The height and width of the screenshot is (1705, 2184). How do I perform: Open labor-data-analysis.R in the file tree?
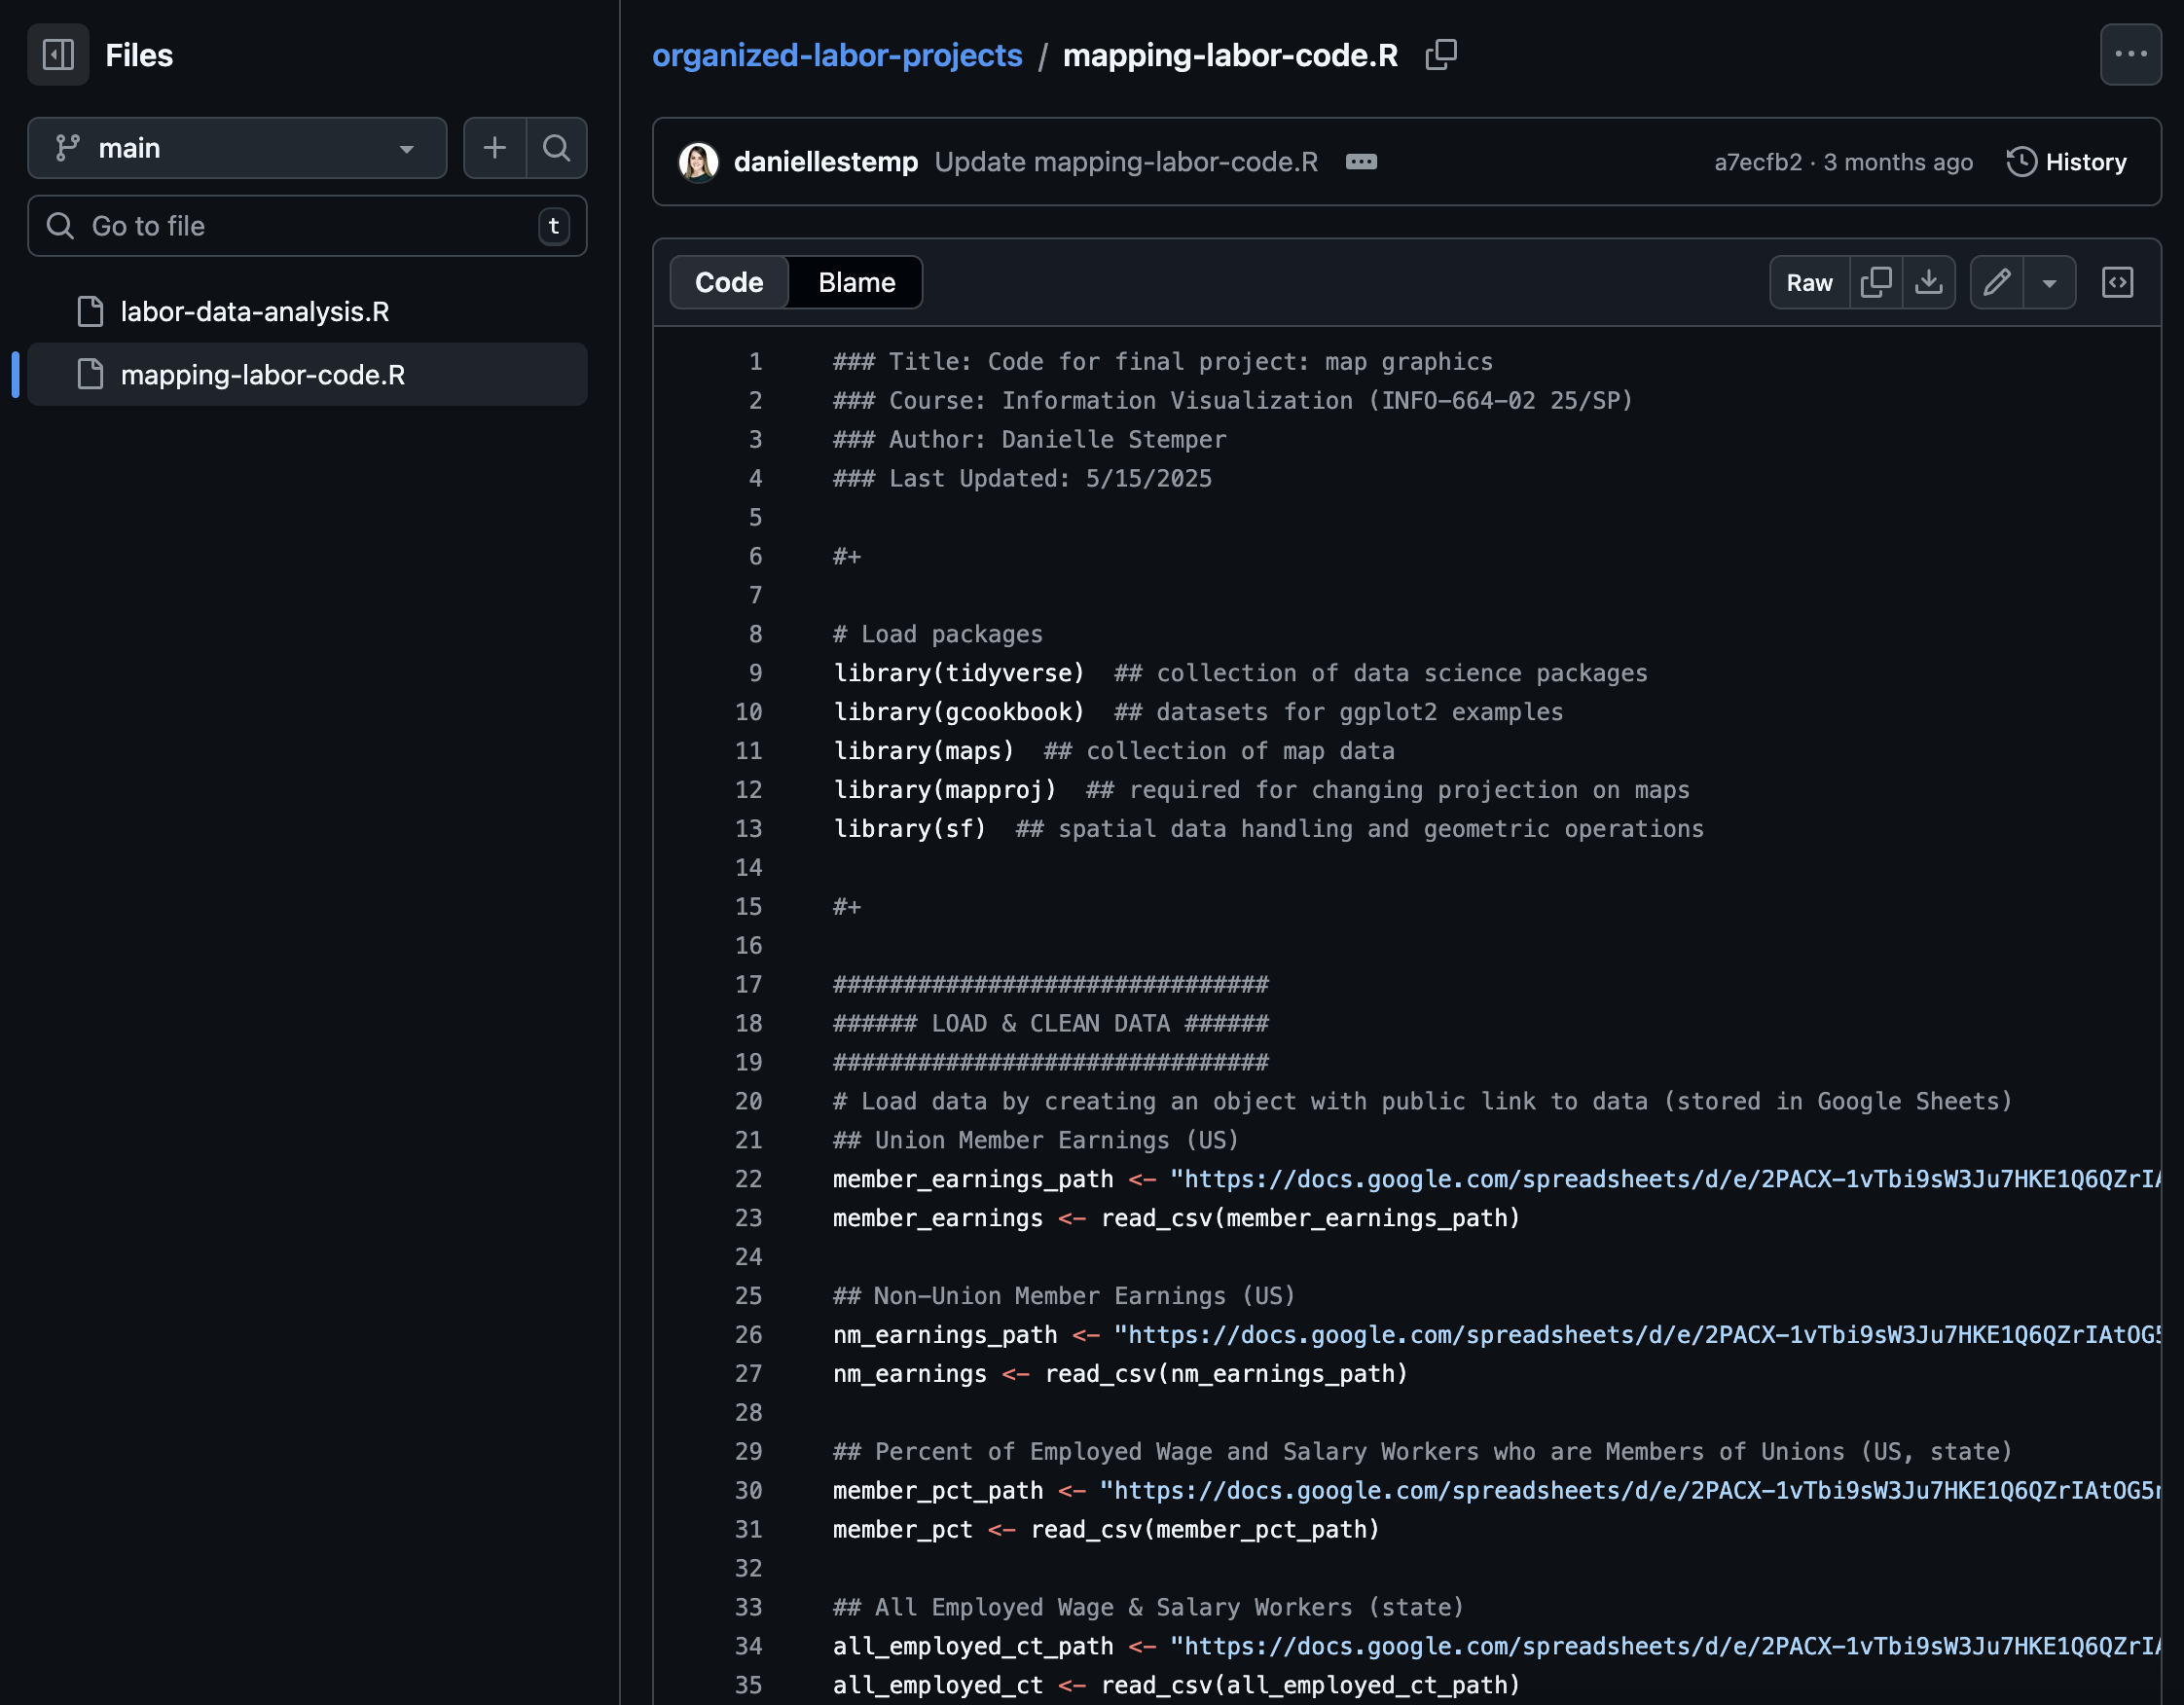254,312
